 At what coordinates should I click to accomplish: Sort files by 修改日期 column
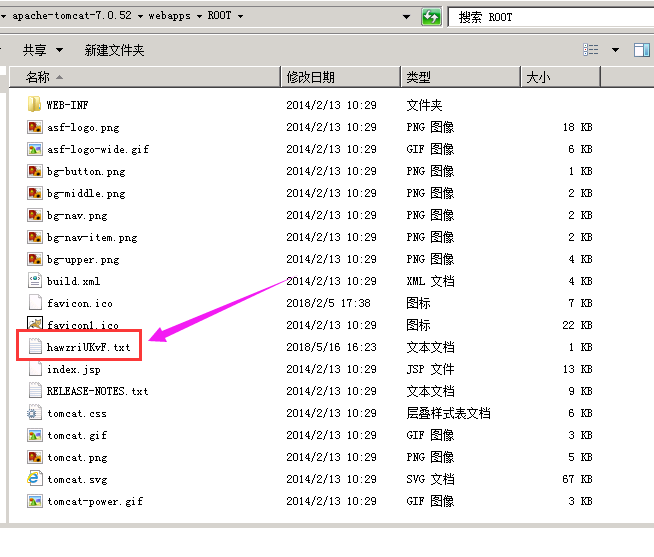pyautogui.click(x=340, y=77)
